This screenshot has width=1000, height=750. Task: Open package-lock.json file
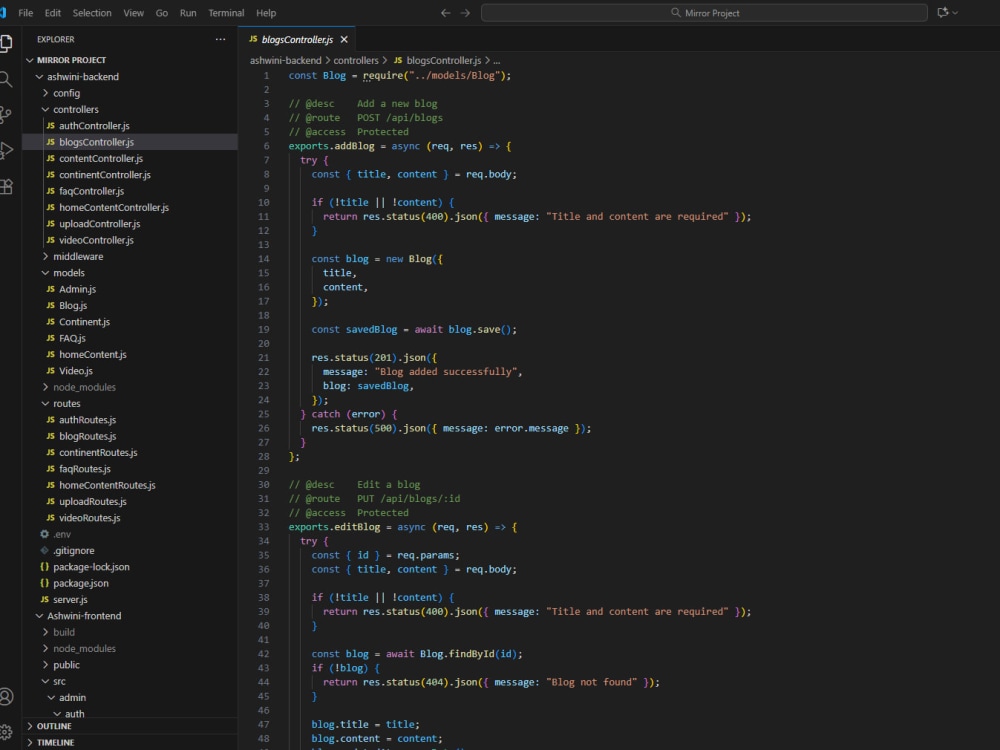tap(130, 567)
